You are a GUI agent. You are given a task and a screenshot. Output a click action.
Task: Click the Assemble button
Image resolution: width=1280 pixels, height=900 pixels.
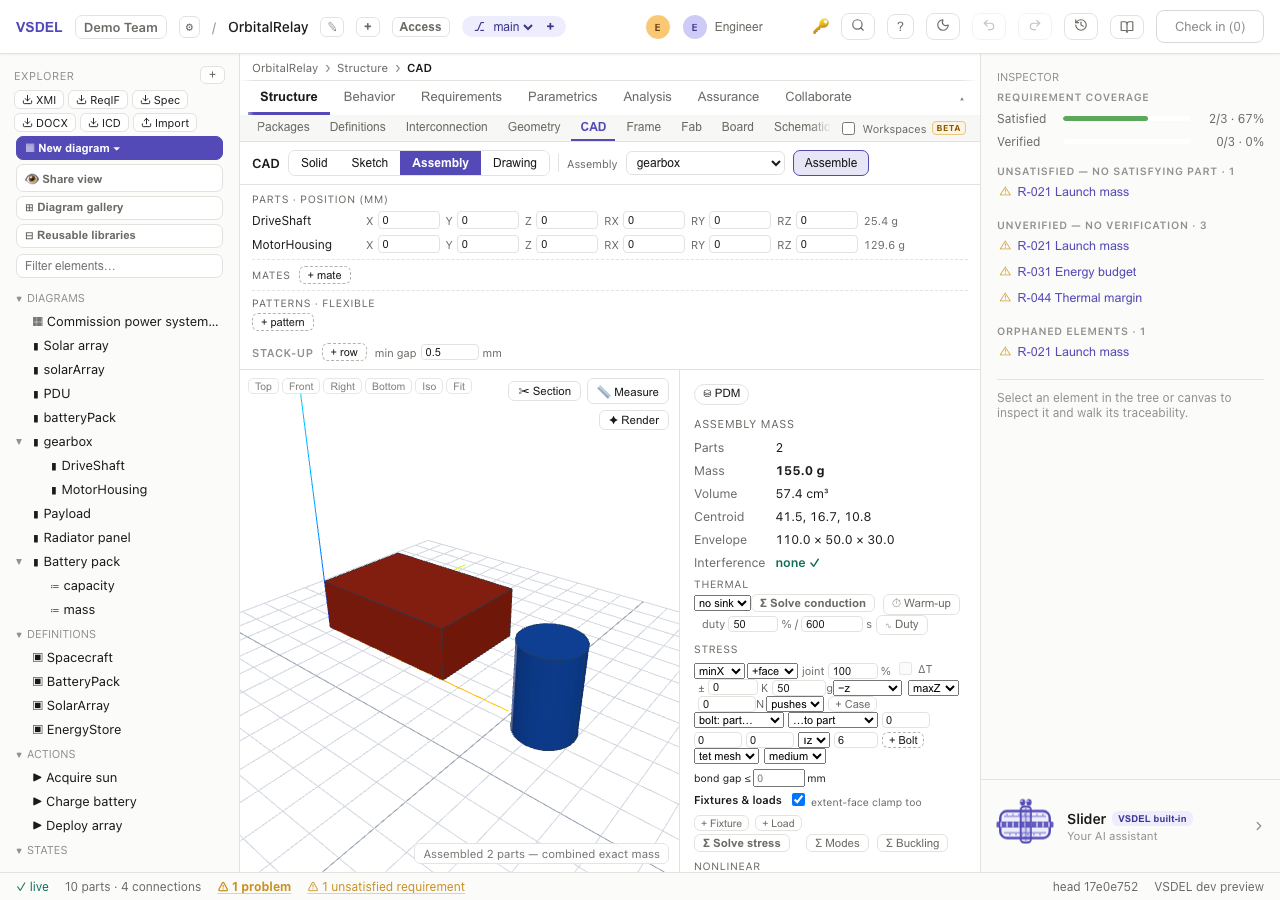[x=831, y=163]
